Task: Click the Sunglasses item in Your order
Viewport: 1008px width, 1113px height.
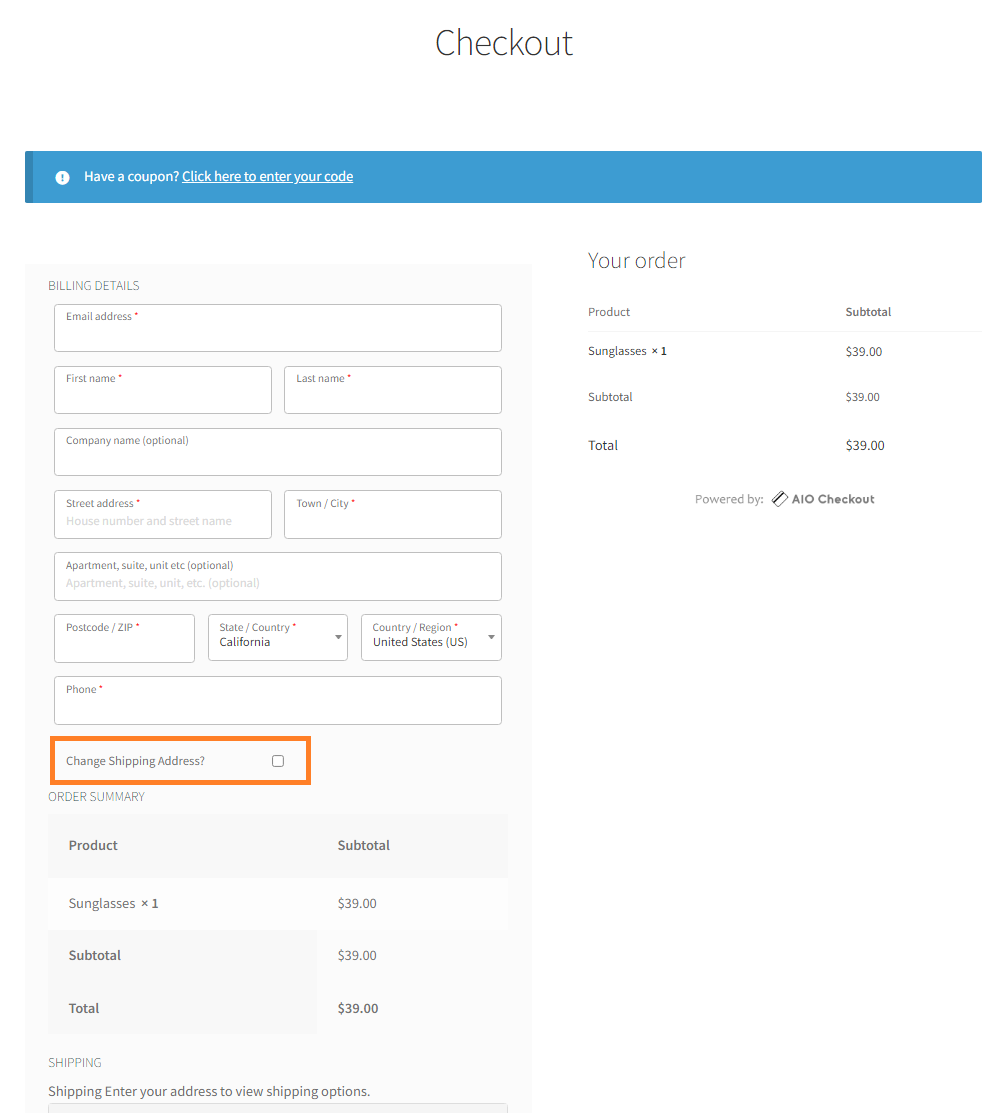Action: (627, 351)
